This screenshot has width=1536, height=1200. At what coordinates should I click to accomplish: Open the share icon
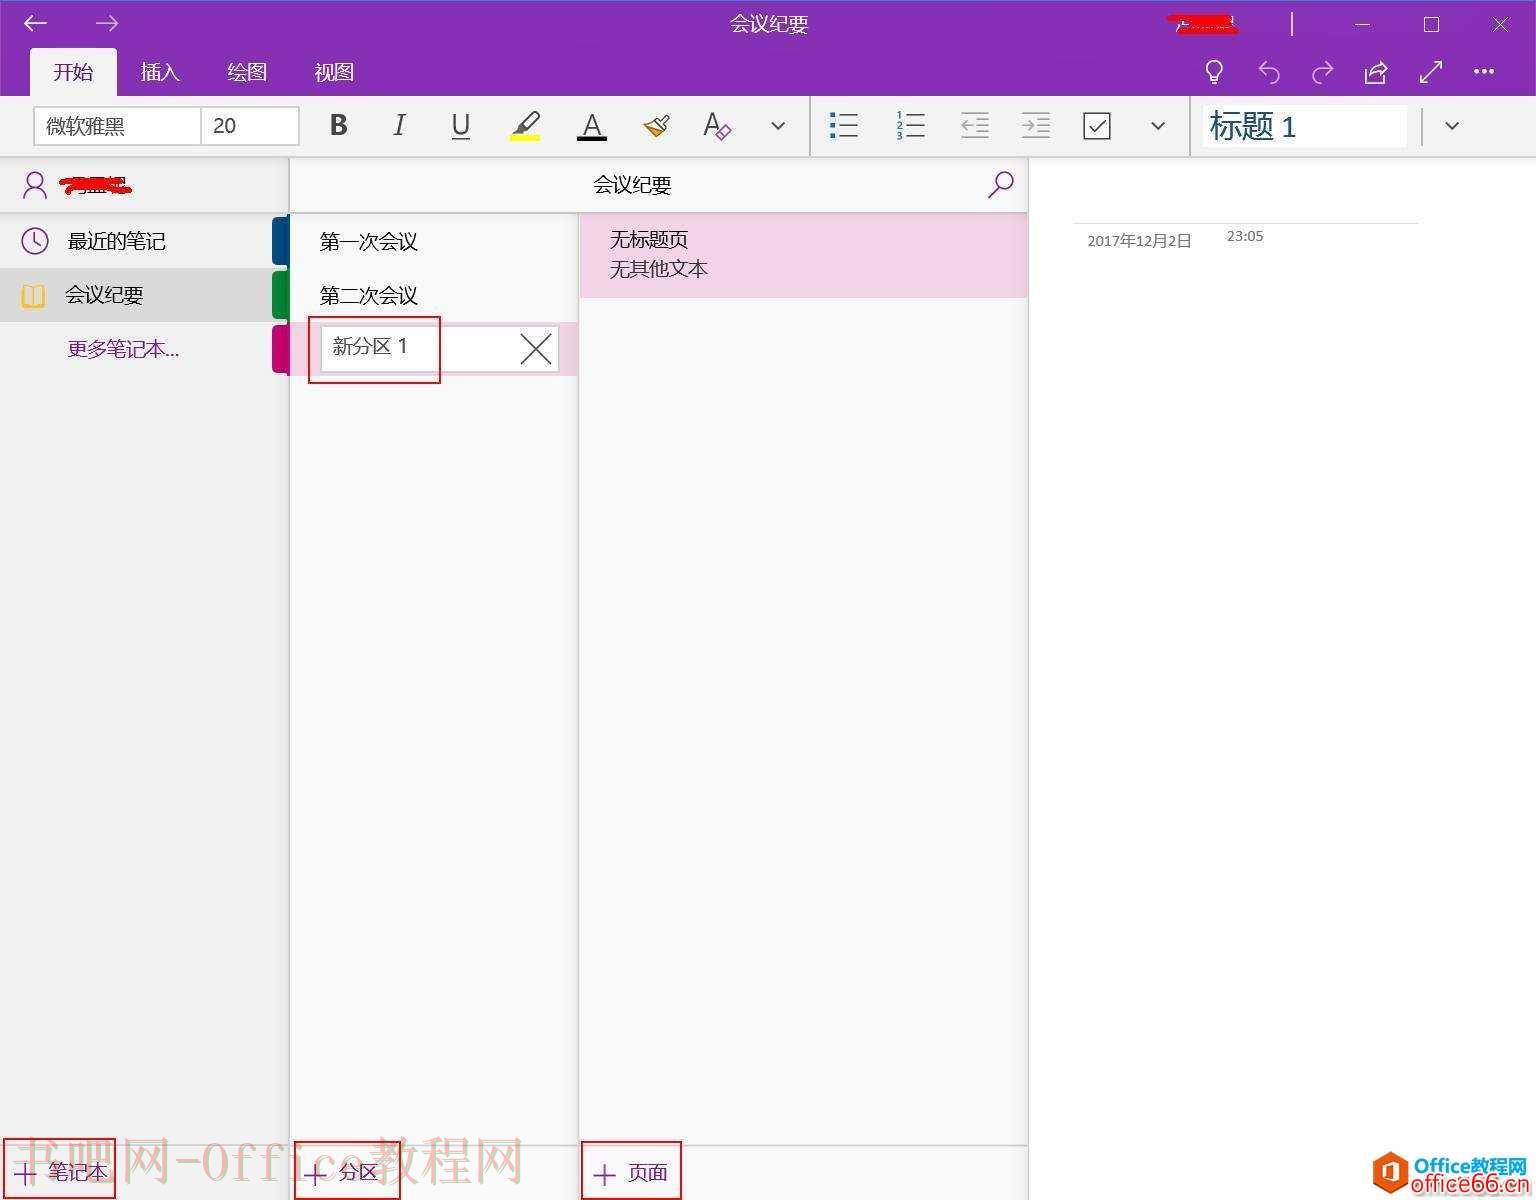(1376, 72)
